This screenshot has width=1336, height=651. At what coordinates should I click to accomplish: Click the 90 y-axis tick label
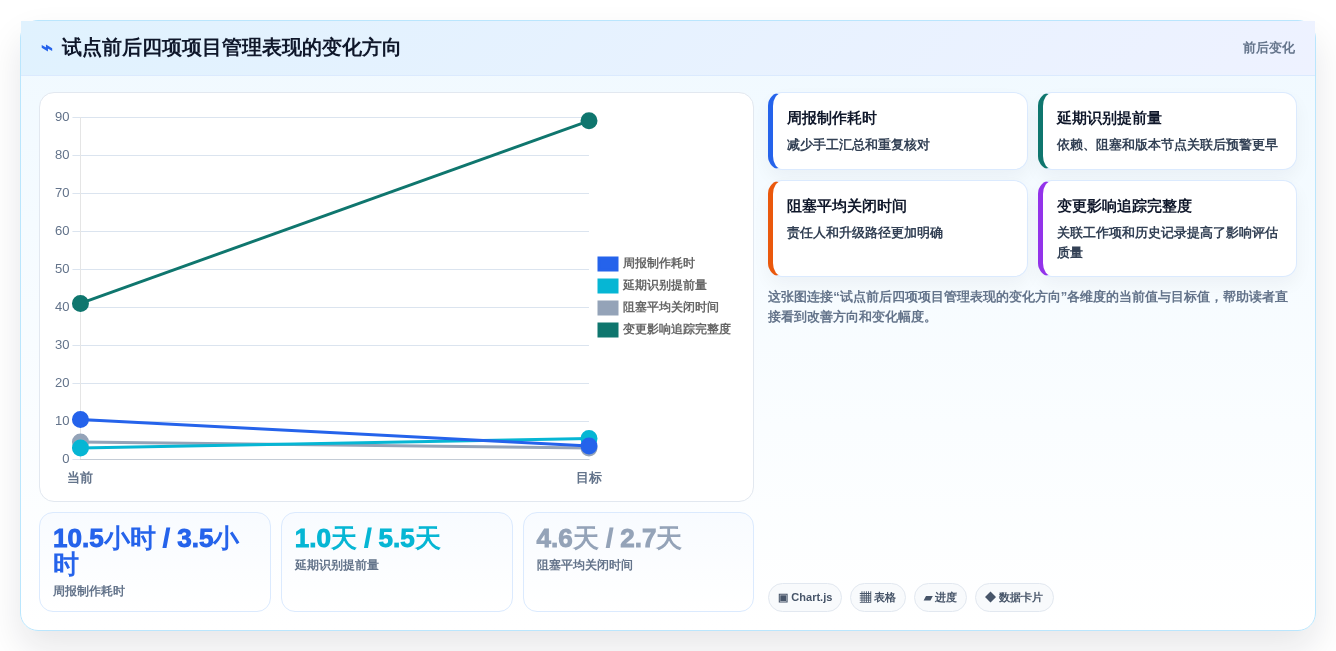[x=62, y=117]
